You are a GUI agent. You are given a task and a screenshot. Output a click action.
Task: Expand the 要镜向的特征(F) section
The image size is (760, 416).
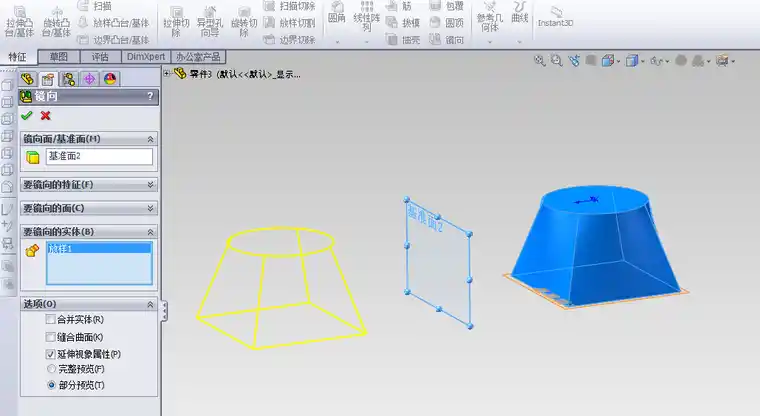point(150,185)
